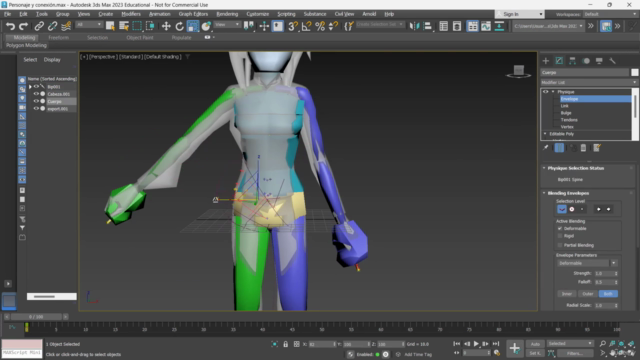The height and width of the screenshot is (360, 640).
Task: Open the Rendering menu
Action: pos(227,14)
